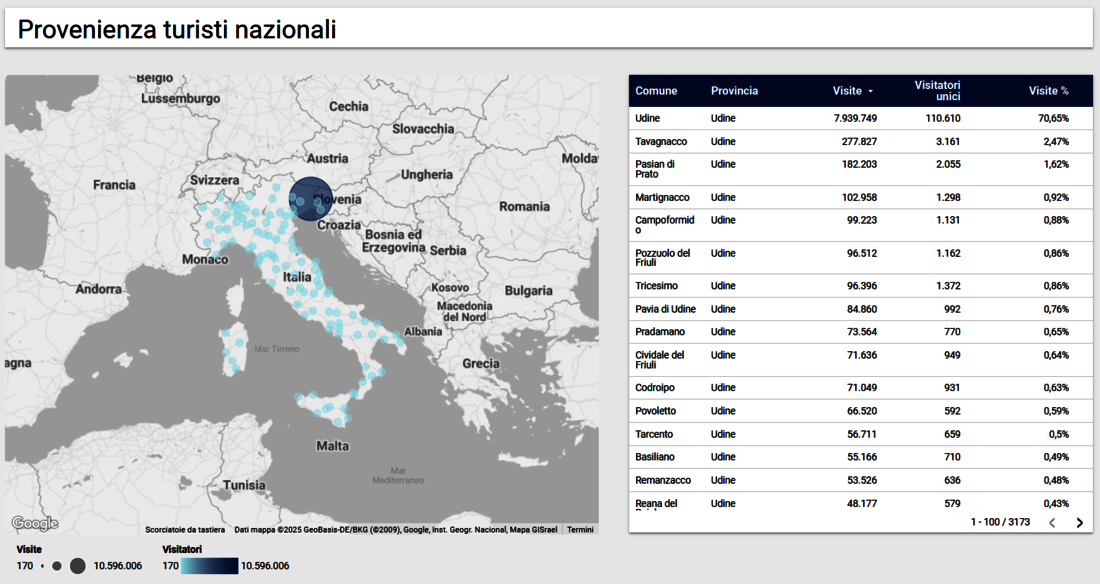Click the large dark bubble over Udine
This screenshot has height=584, width=1100.
(x=310, y=198)
